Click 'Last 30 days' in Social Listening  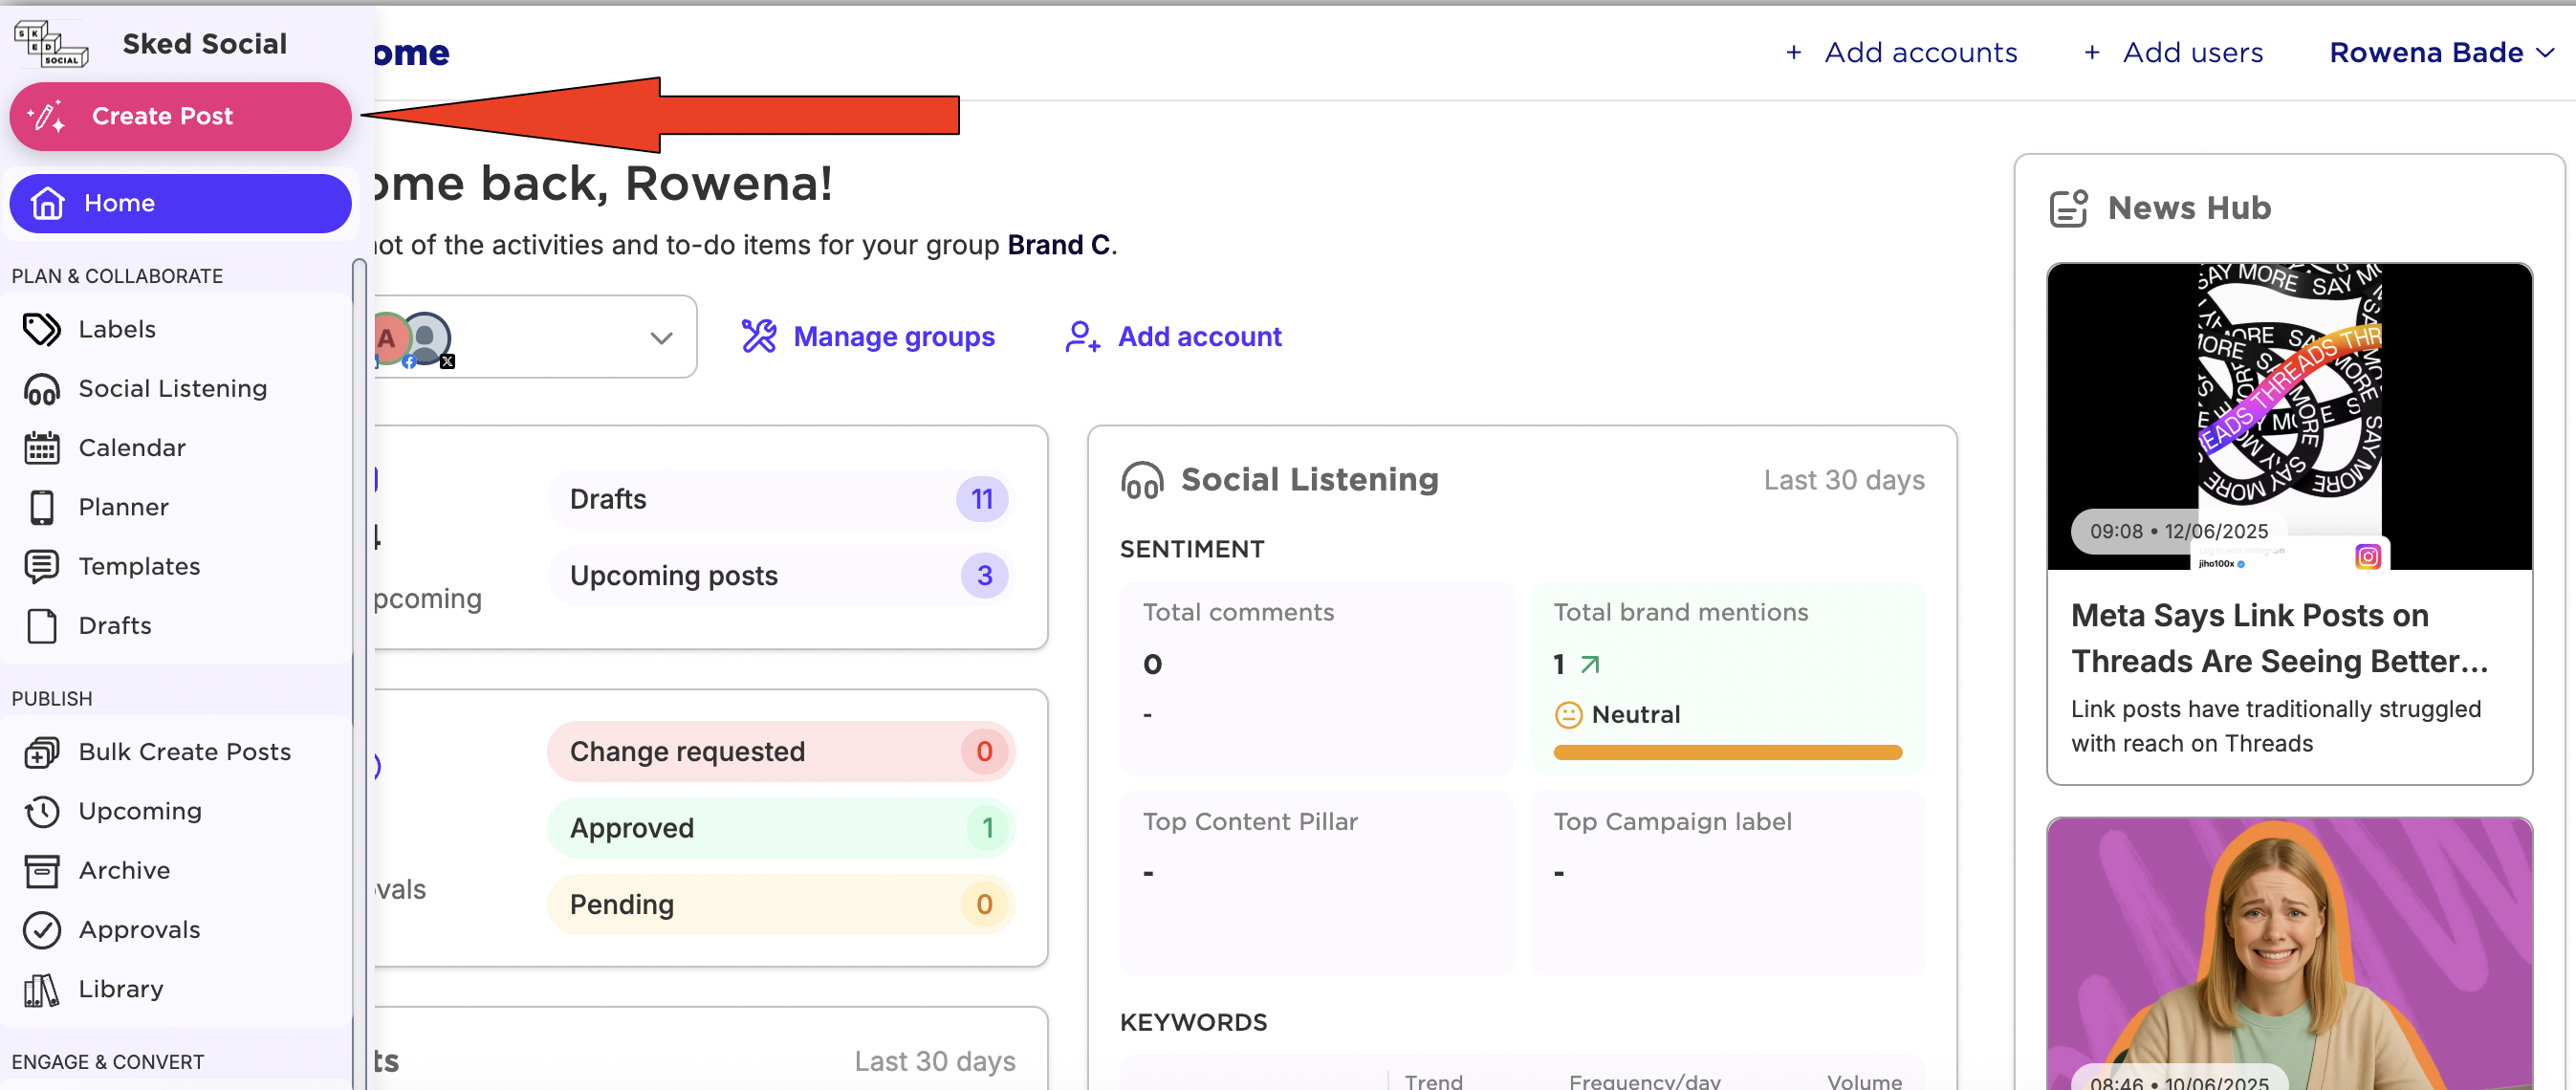[1844, 480]
